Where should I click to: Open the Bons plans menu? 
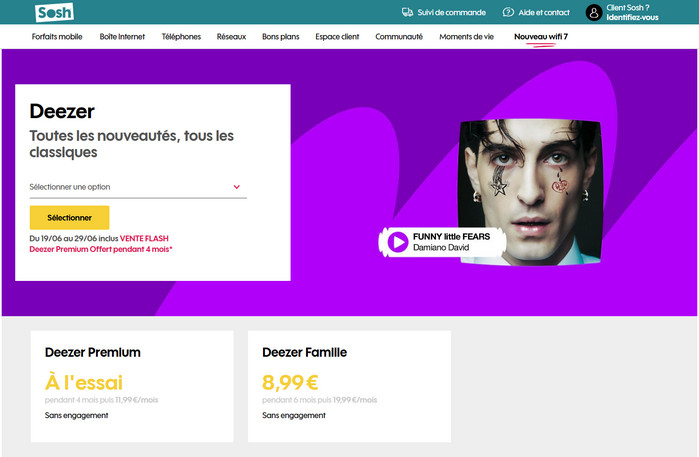point(280,37)
